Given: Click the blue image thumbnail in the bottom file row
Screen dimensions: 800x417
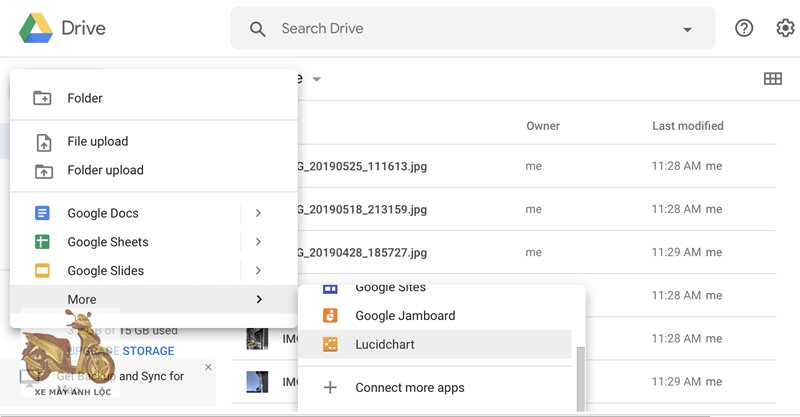Looking at the screenshot, I should (257, 382).
